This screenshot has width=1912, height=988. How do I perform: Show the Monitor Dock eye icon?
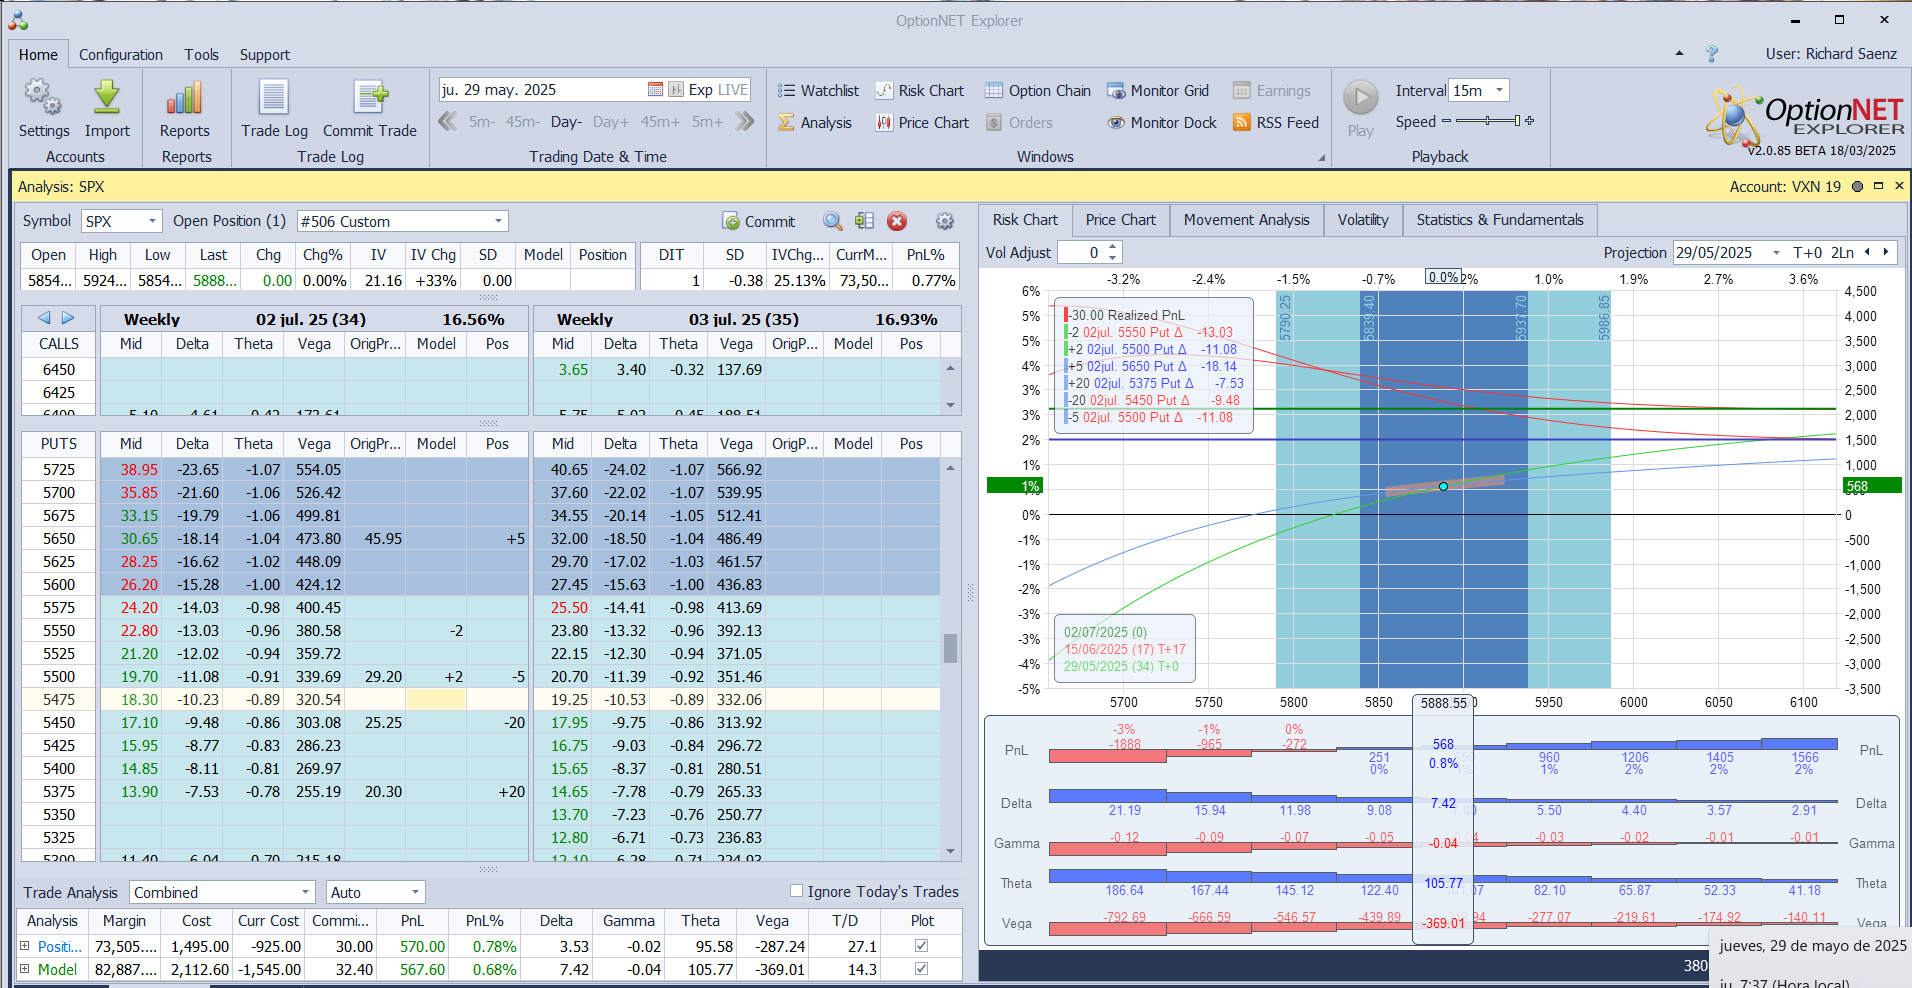coord(1116,123)
